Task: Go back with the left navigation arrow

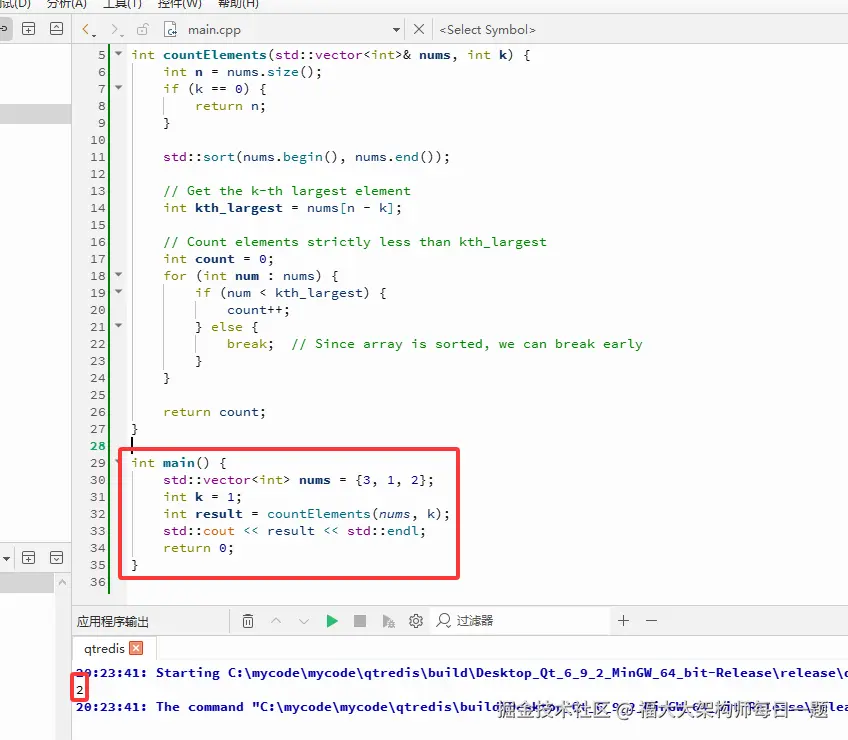Action: click(x=87, y=29)
